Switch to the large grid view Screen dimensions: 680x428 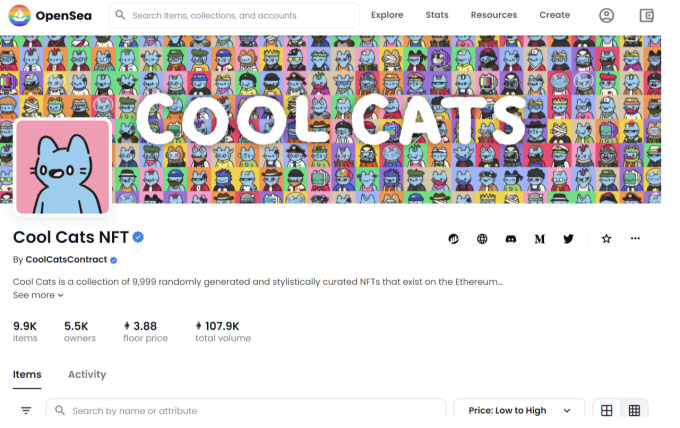607,410
